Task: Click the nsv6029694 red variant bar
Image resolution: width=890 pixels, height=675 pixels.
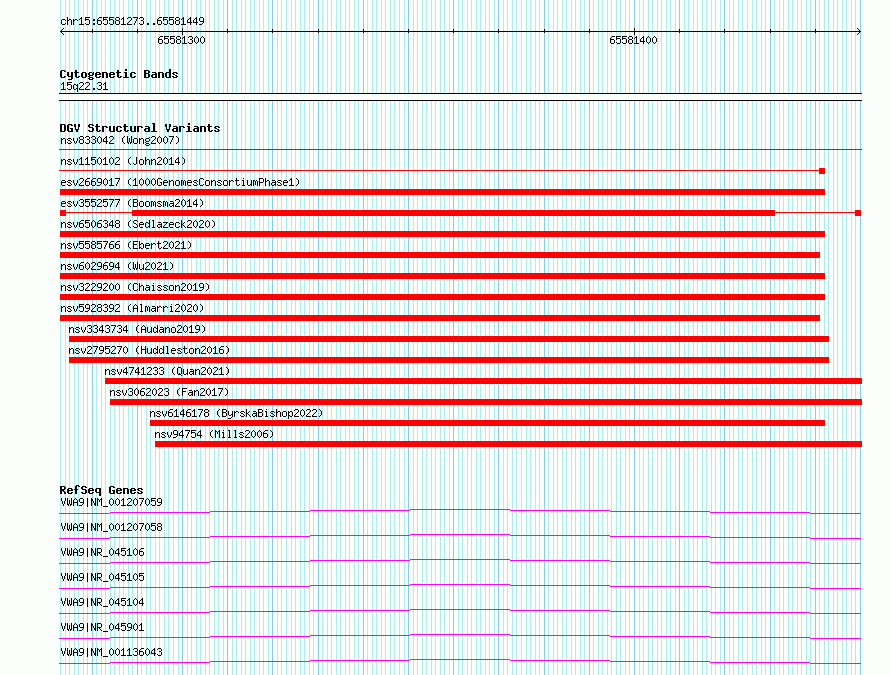Action: coord(442,276)
